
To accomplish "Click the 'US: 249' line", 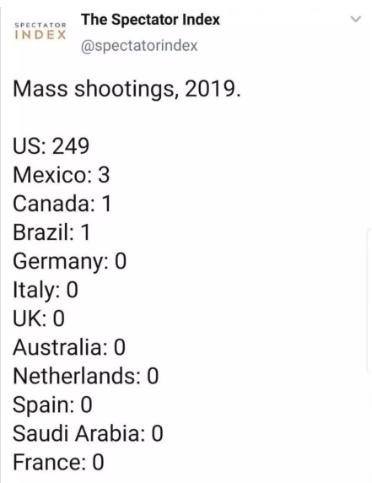I will coord(51,146).
